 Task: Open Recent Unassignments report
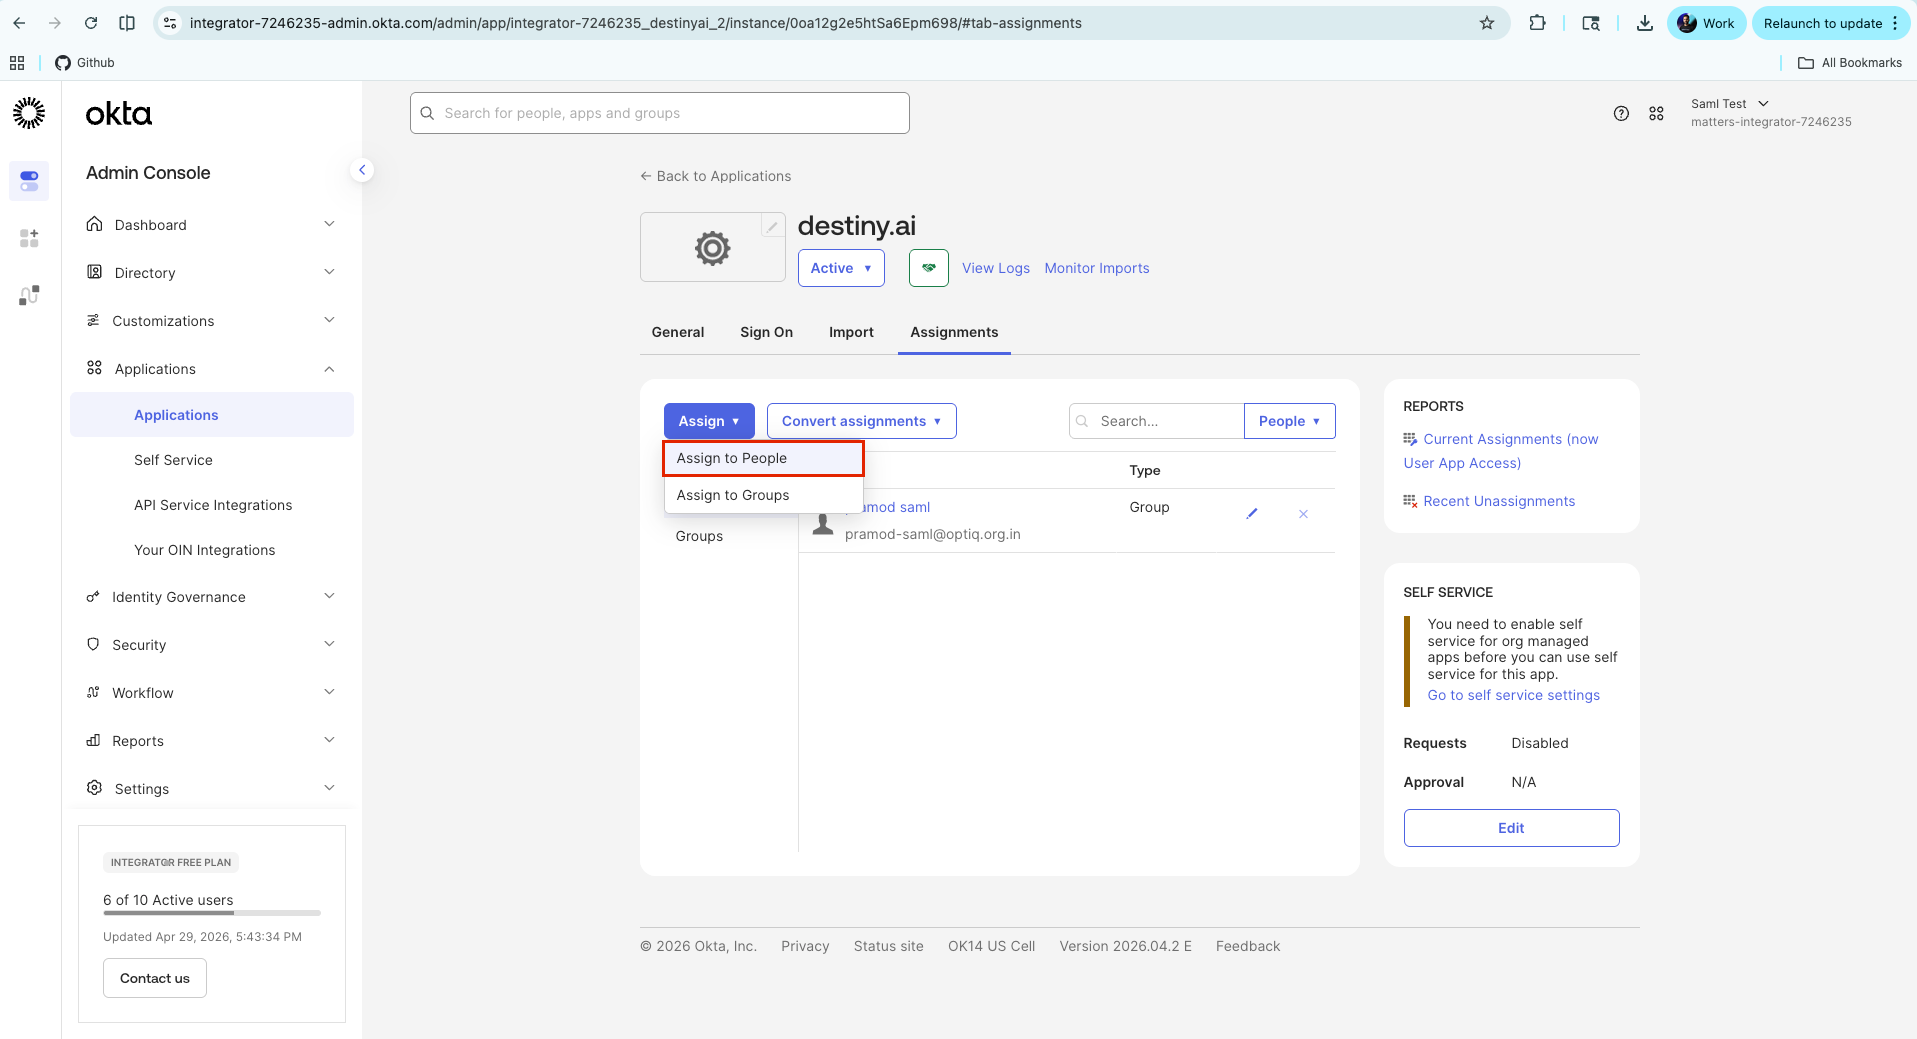click(1499, 501)
